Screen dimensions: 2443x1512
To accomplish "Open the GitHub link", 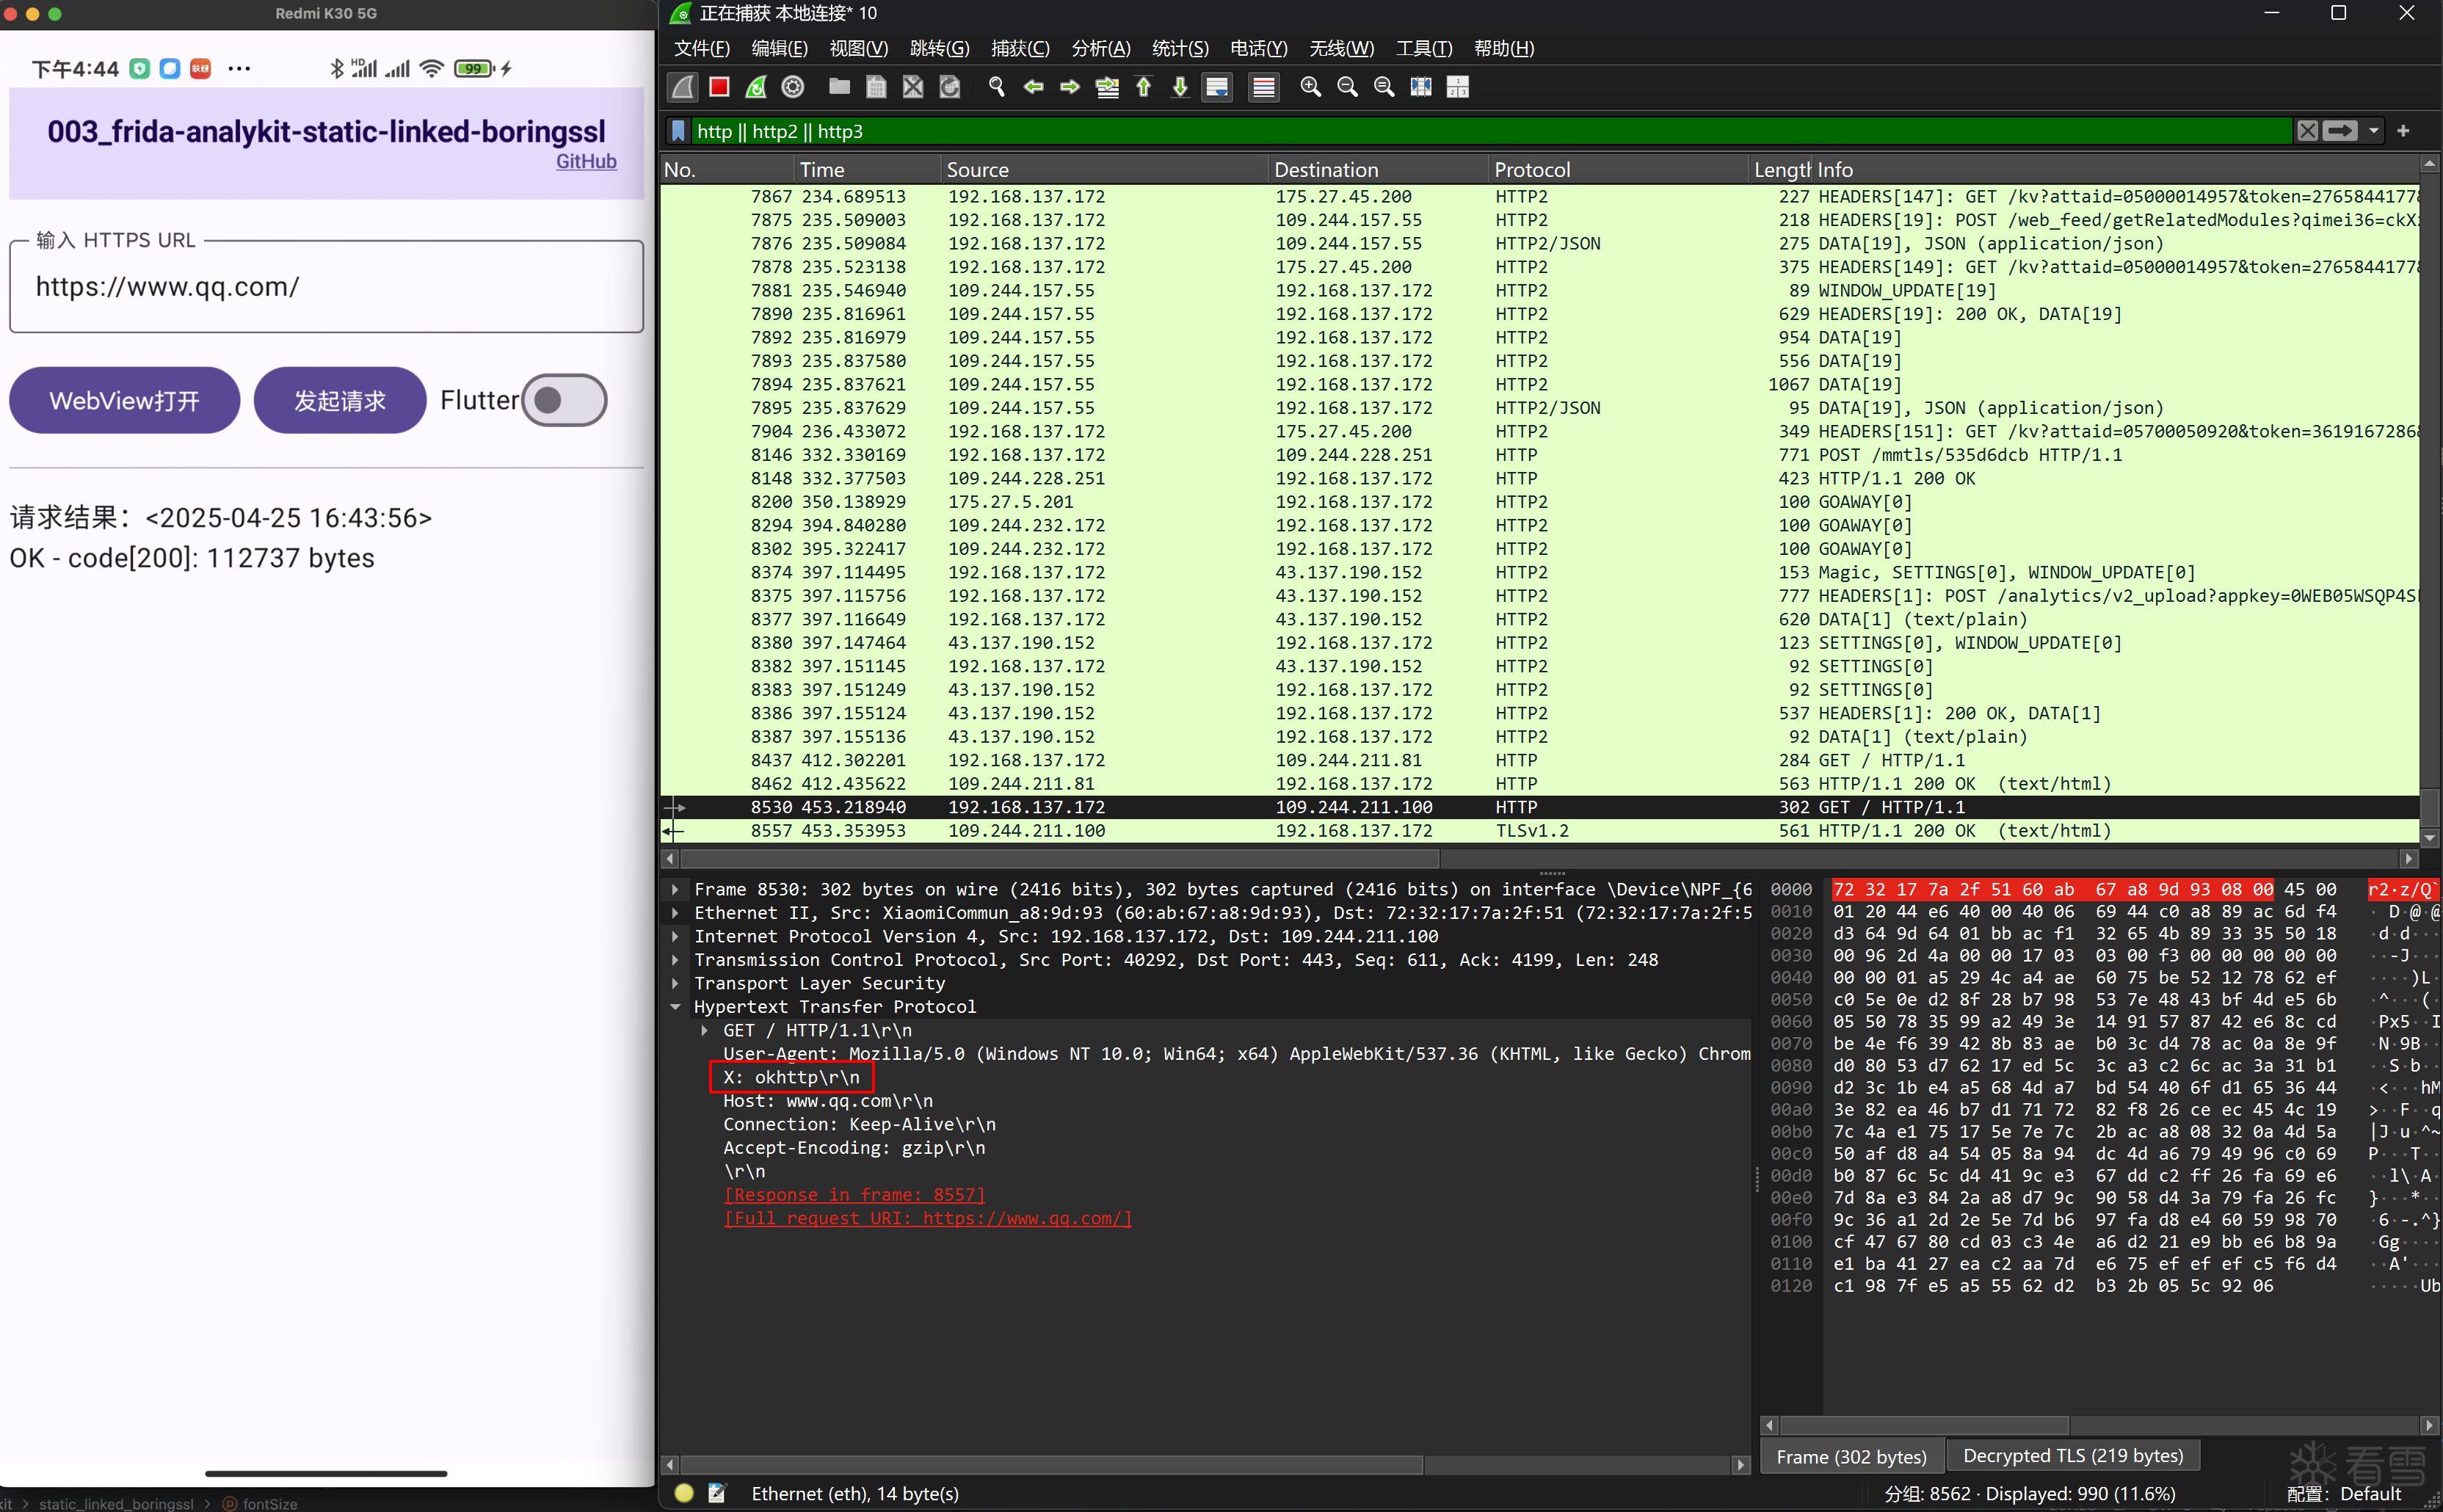I will point(586,161).
